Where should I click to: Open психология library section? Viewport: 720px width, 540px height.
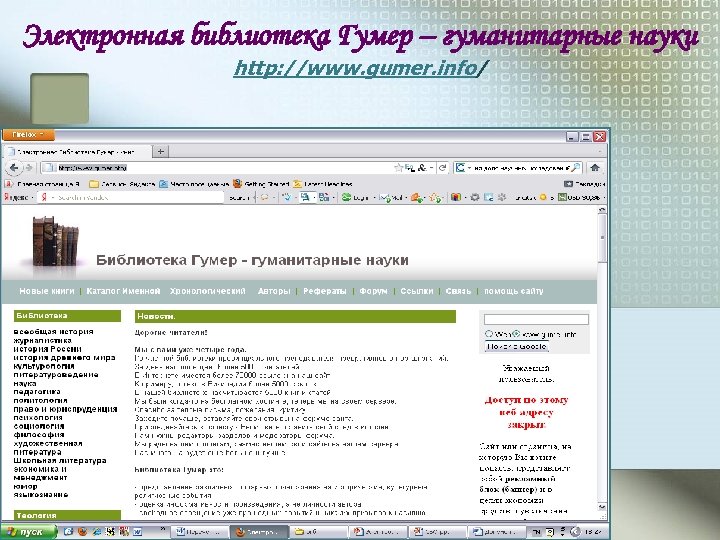pos(38,418)
